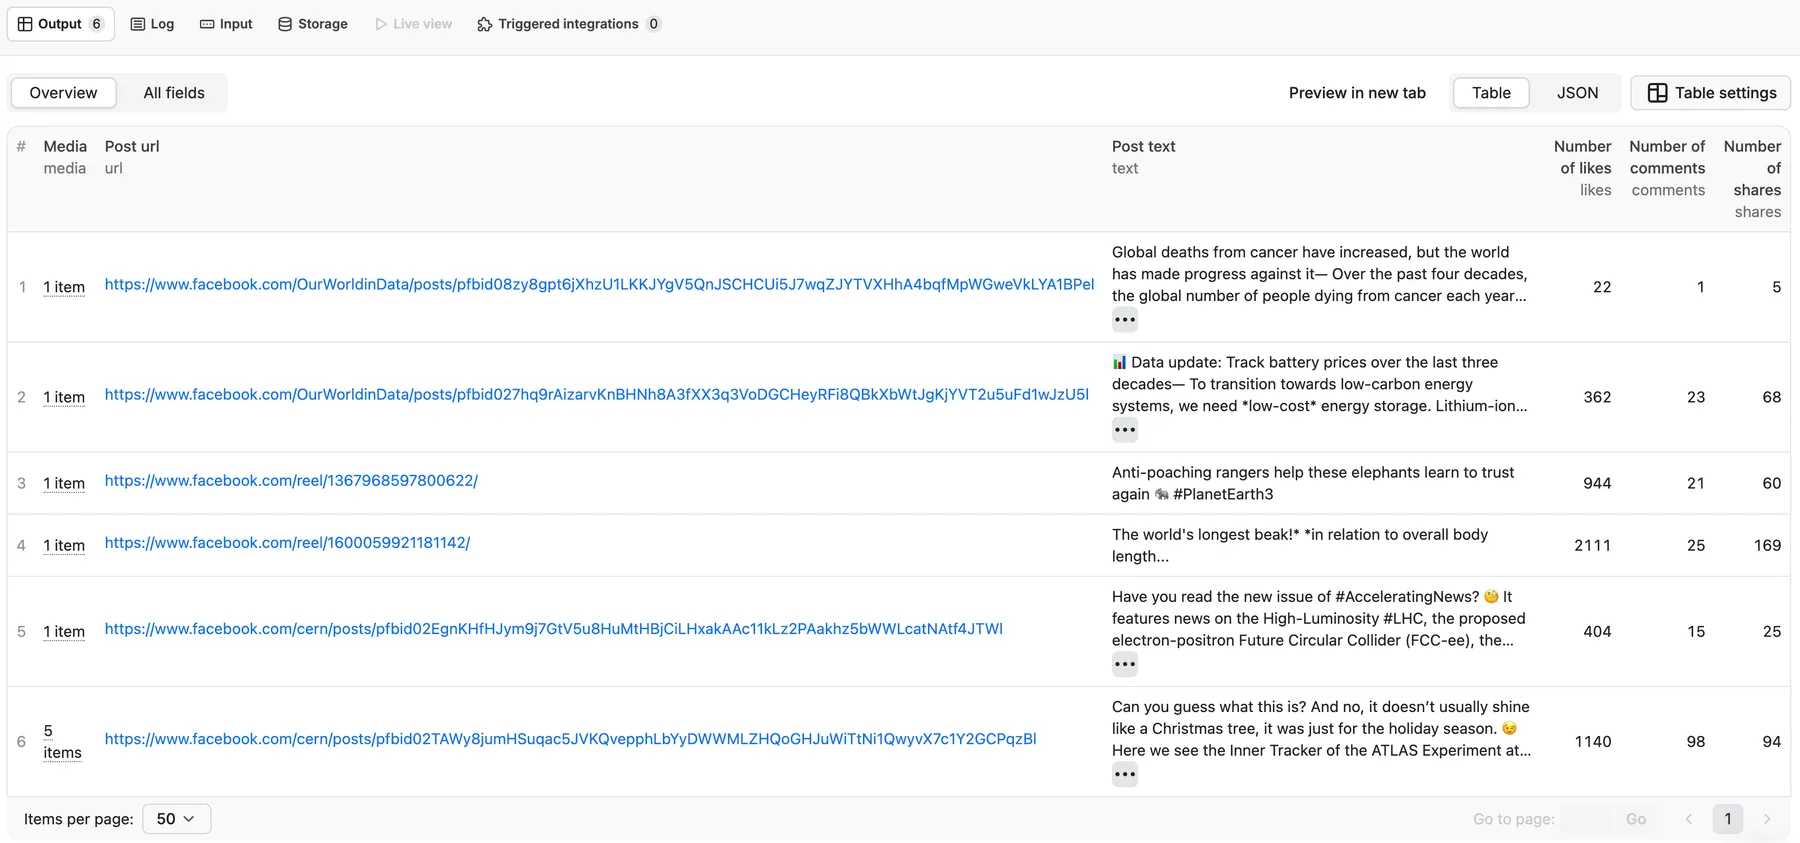This screenshot has height=843, width=1800.
Task: Open the Input tab
Action: tap(226, 24)
